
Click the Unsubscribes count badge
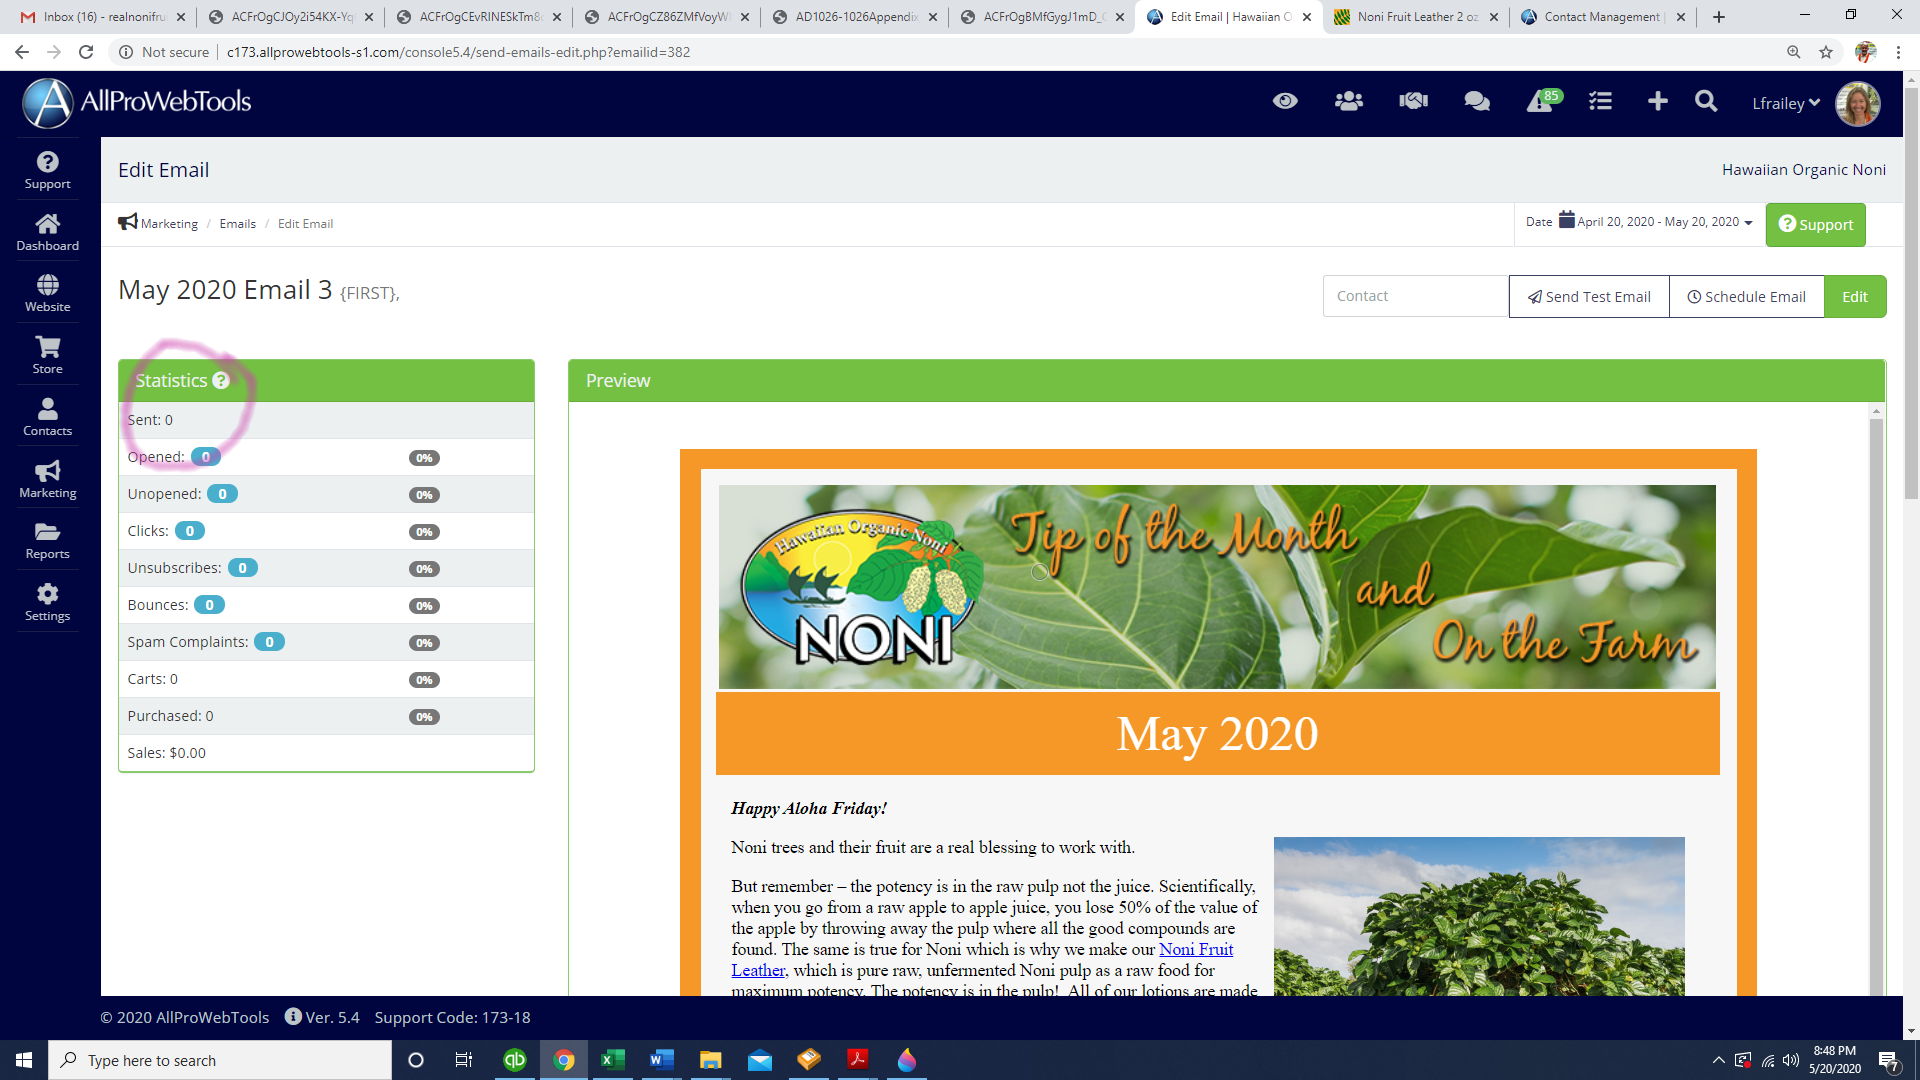pyautogui.click(x=243, y=568)
